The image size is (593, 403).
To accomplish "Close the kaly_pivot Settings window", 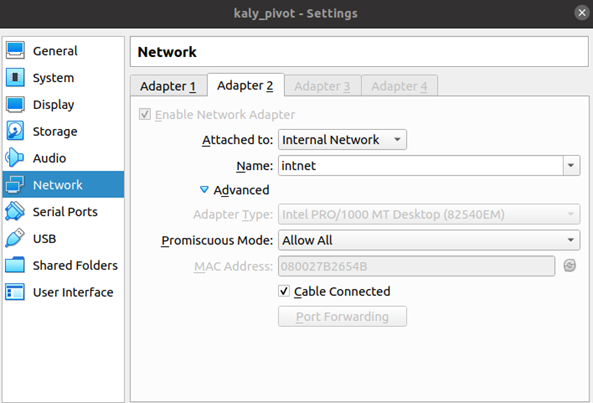I will [582, 13].
